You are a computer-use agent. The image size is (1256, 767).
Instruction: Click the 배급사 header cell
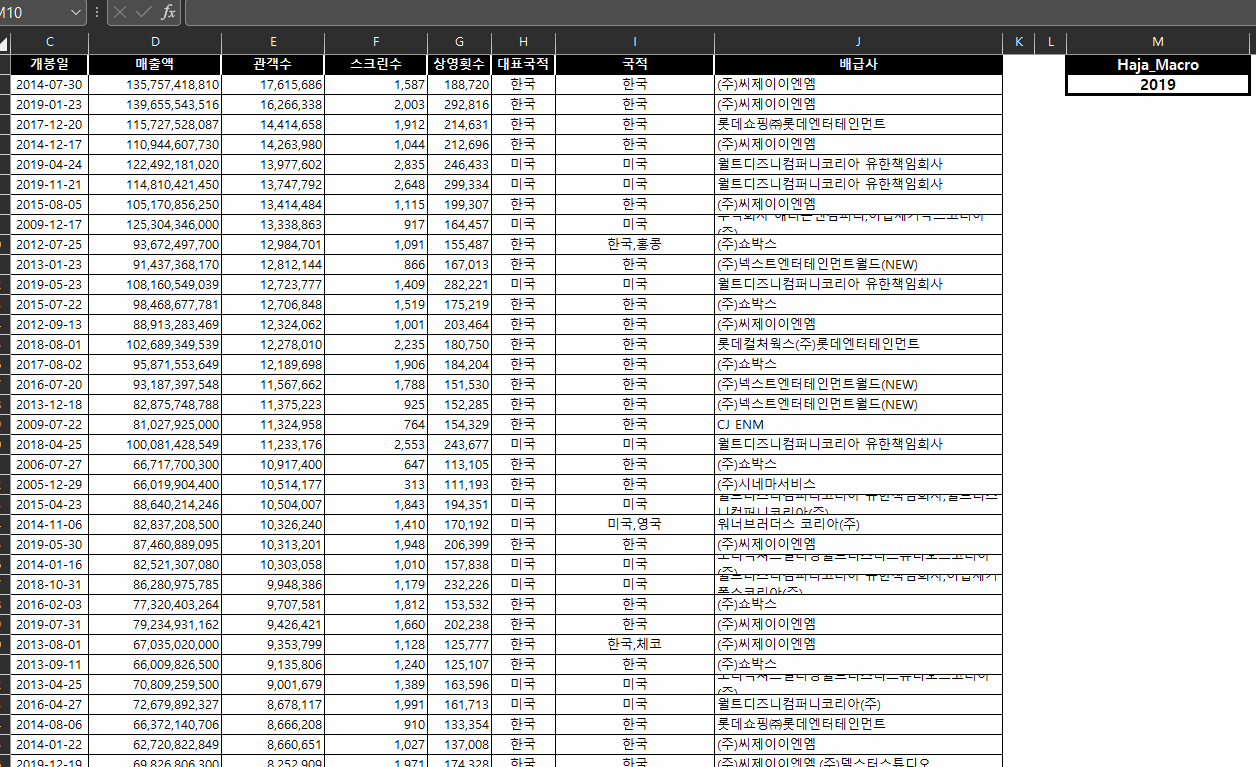tap(858, 64)
